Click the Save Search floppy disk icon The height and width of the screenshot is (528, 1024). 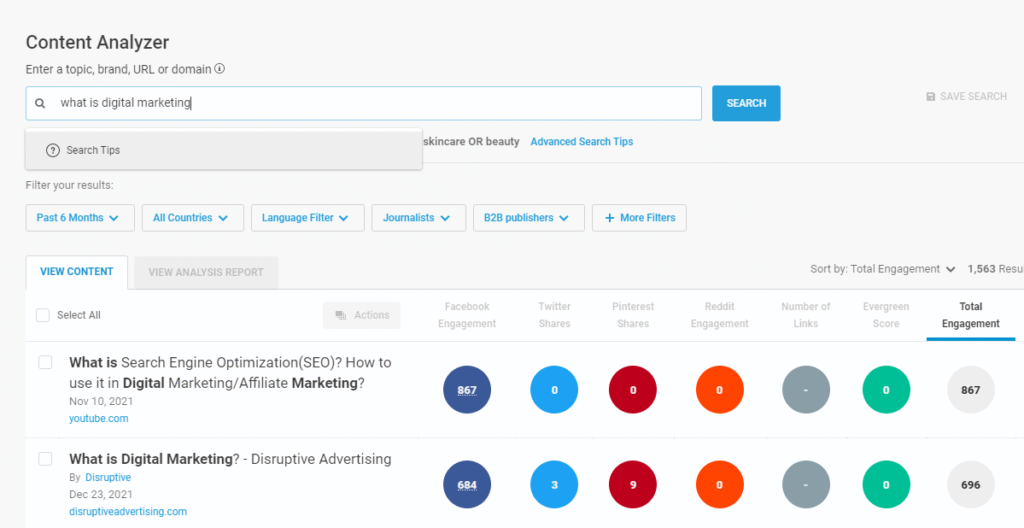point(931,97)
